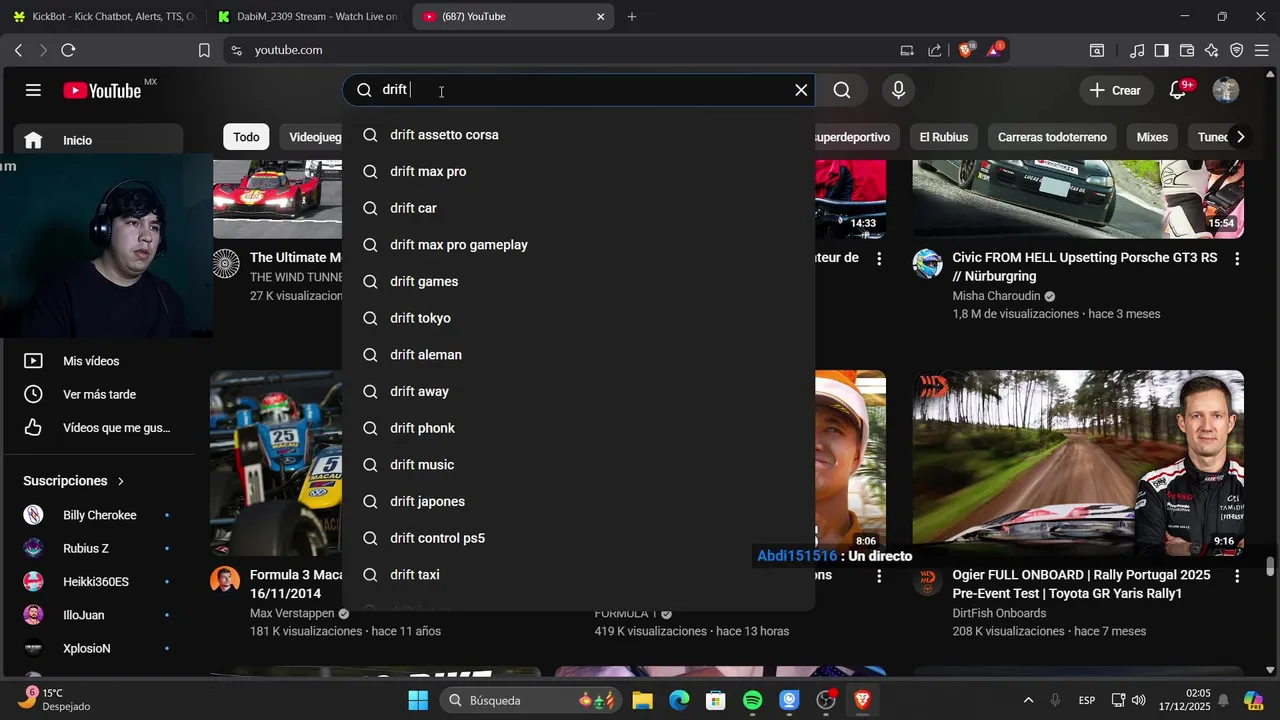Image resolution: width=1280 pixels, height=720 pixels.
Task: Open a new browser tab
Action: point(631,17)
